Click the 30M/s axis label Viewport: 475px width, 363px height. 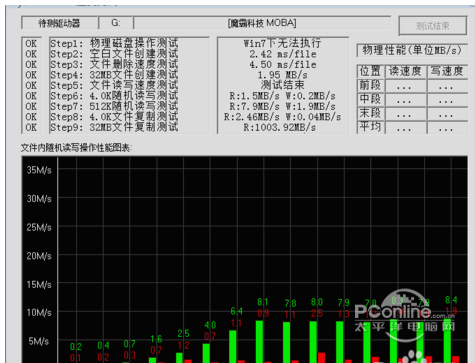point(39,199)
